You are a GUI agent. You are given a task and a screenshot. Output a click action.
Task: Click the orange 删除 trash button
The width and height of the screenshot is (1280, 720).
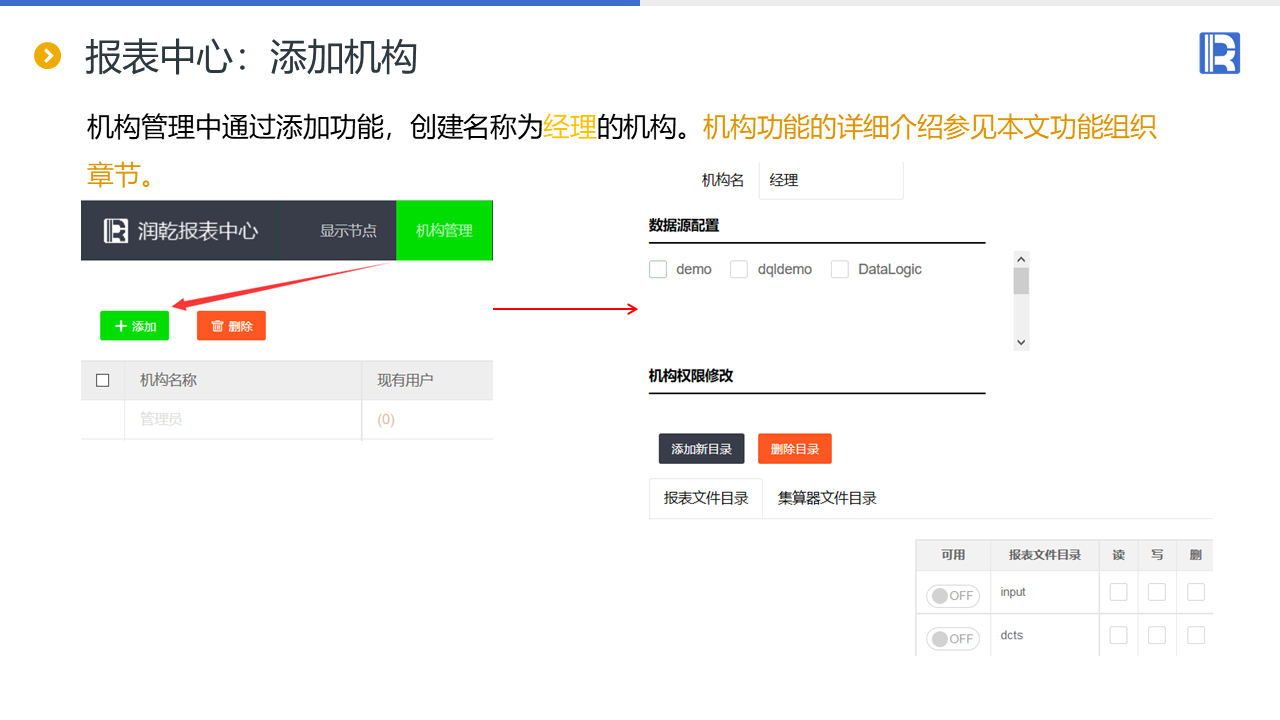pos(231,326)
